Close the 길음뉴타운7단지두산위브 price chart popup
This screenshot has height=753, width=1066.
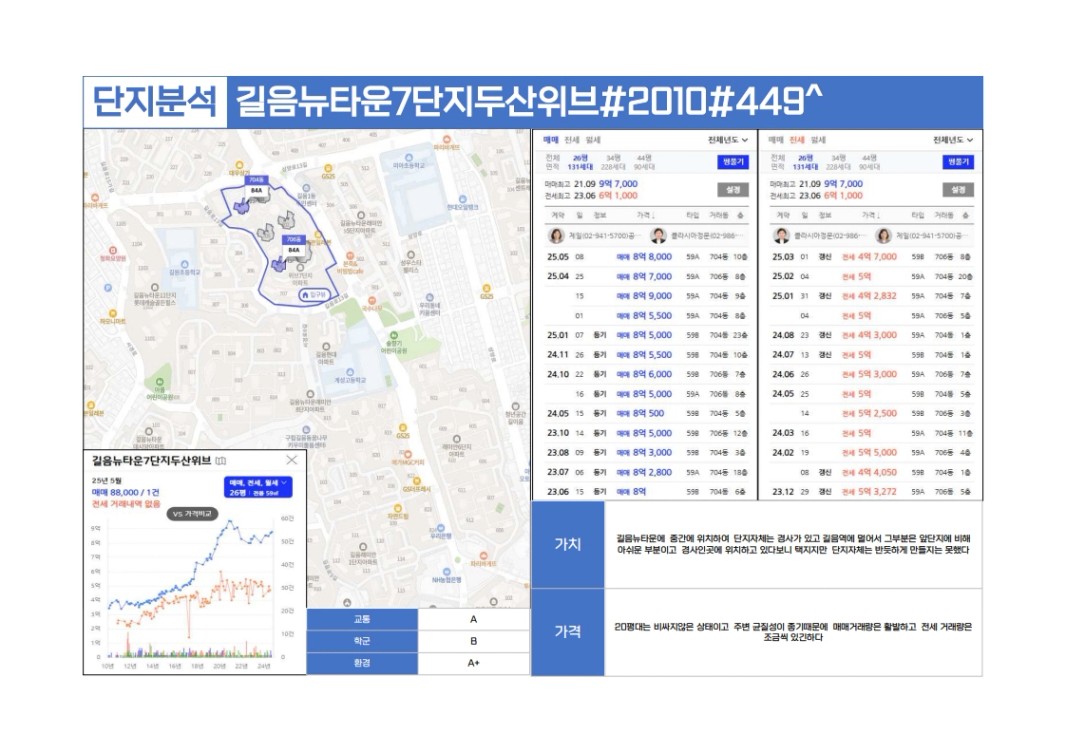[x=292, y=460]
